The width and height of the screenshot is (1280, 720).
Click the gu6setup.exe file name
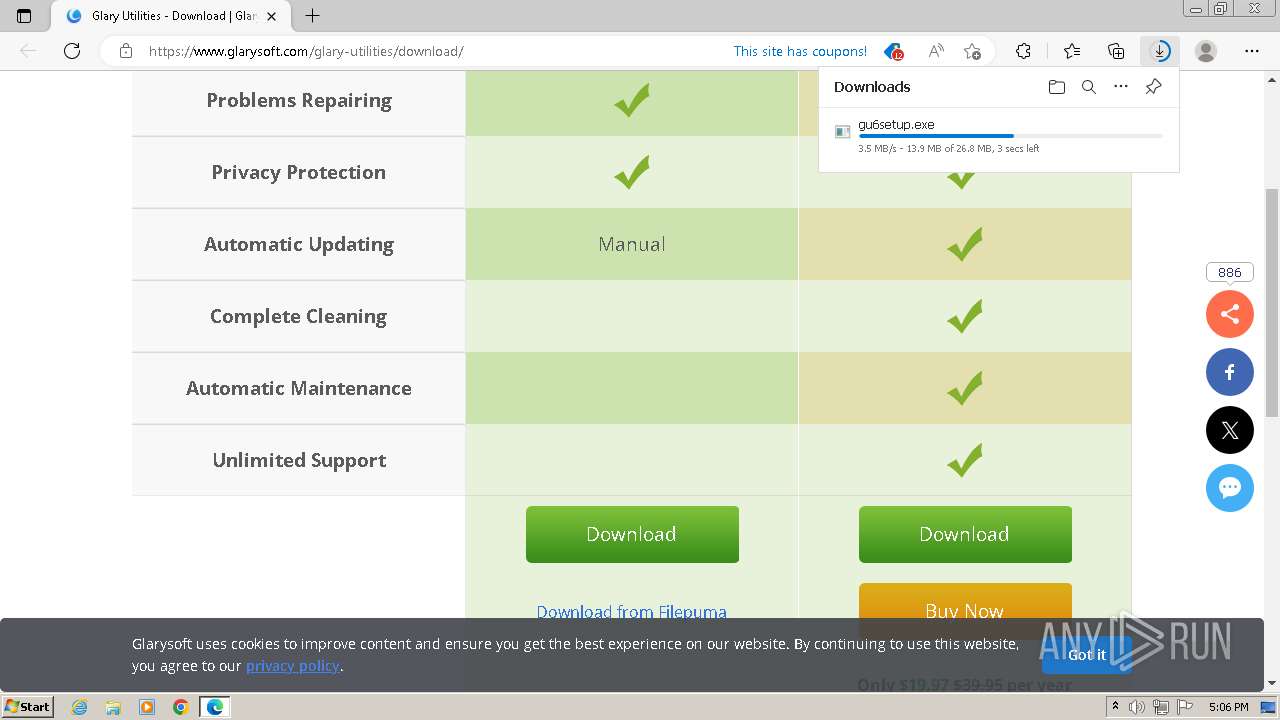coord(896,125)
